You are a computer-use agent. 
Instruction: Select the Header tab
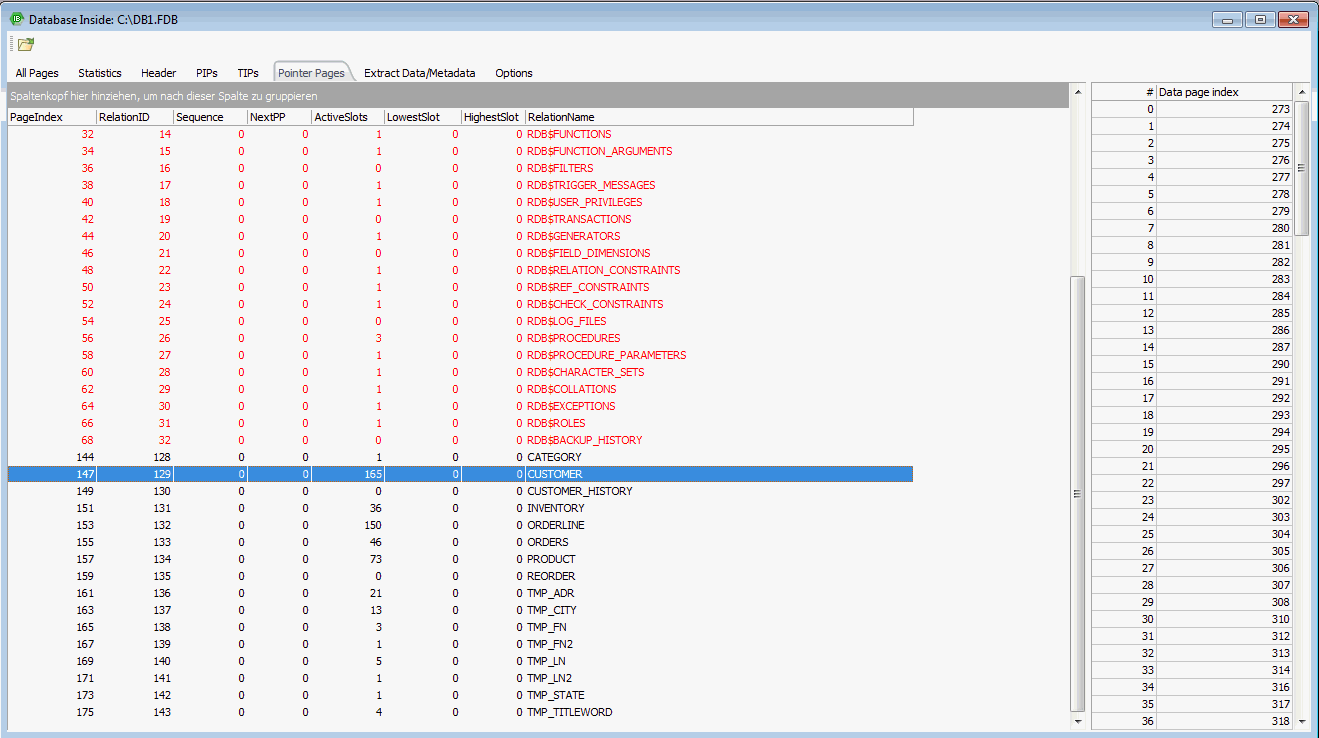pos(158,73)
